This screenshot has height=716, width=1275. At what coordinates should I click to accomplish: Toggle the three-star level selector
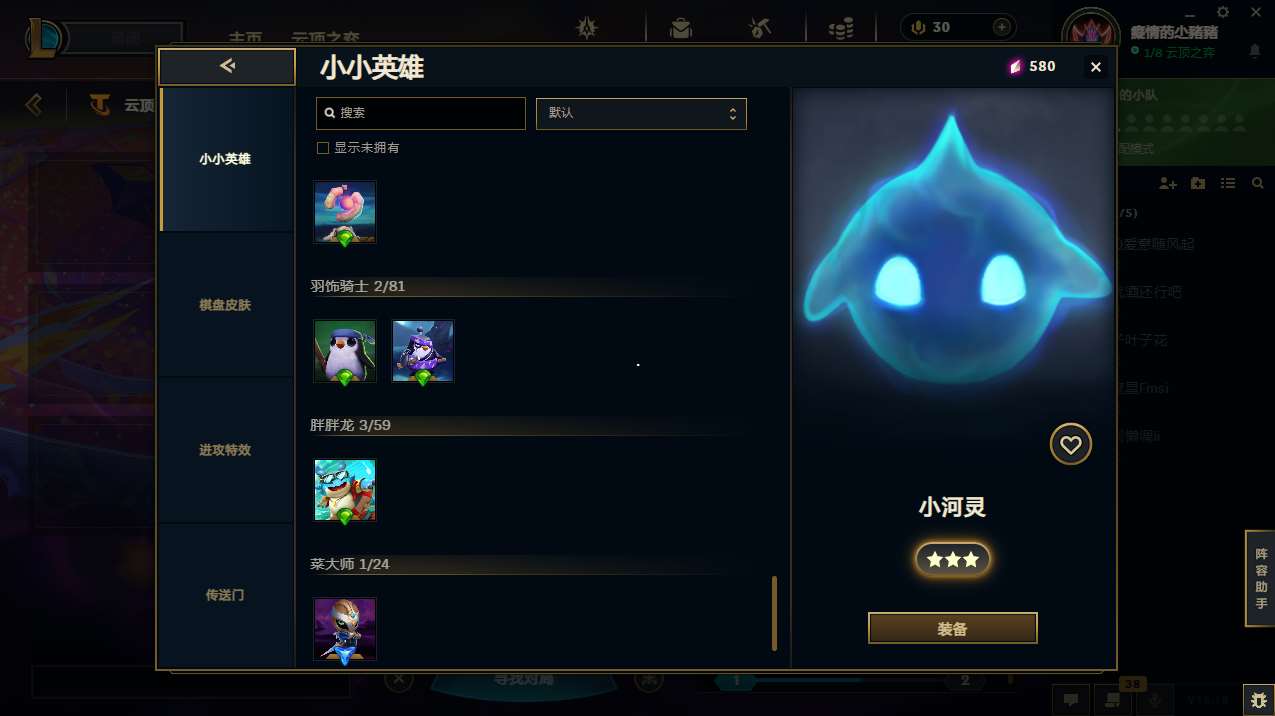click(953, 560)
